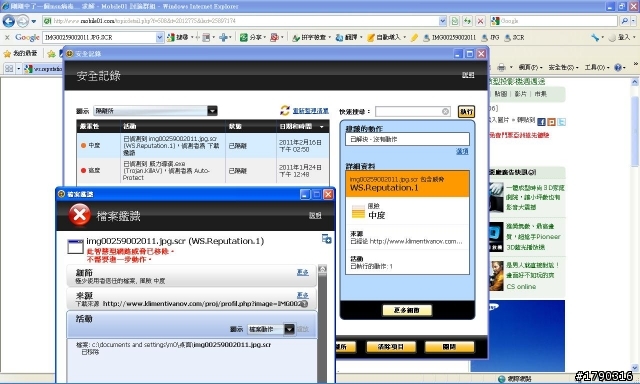Image resolution: width=640 pixels, height=384 pixels.
Task: Open Google Toolbar wrench settings icon
Action: tap(596, 38)
